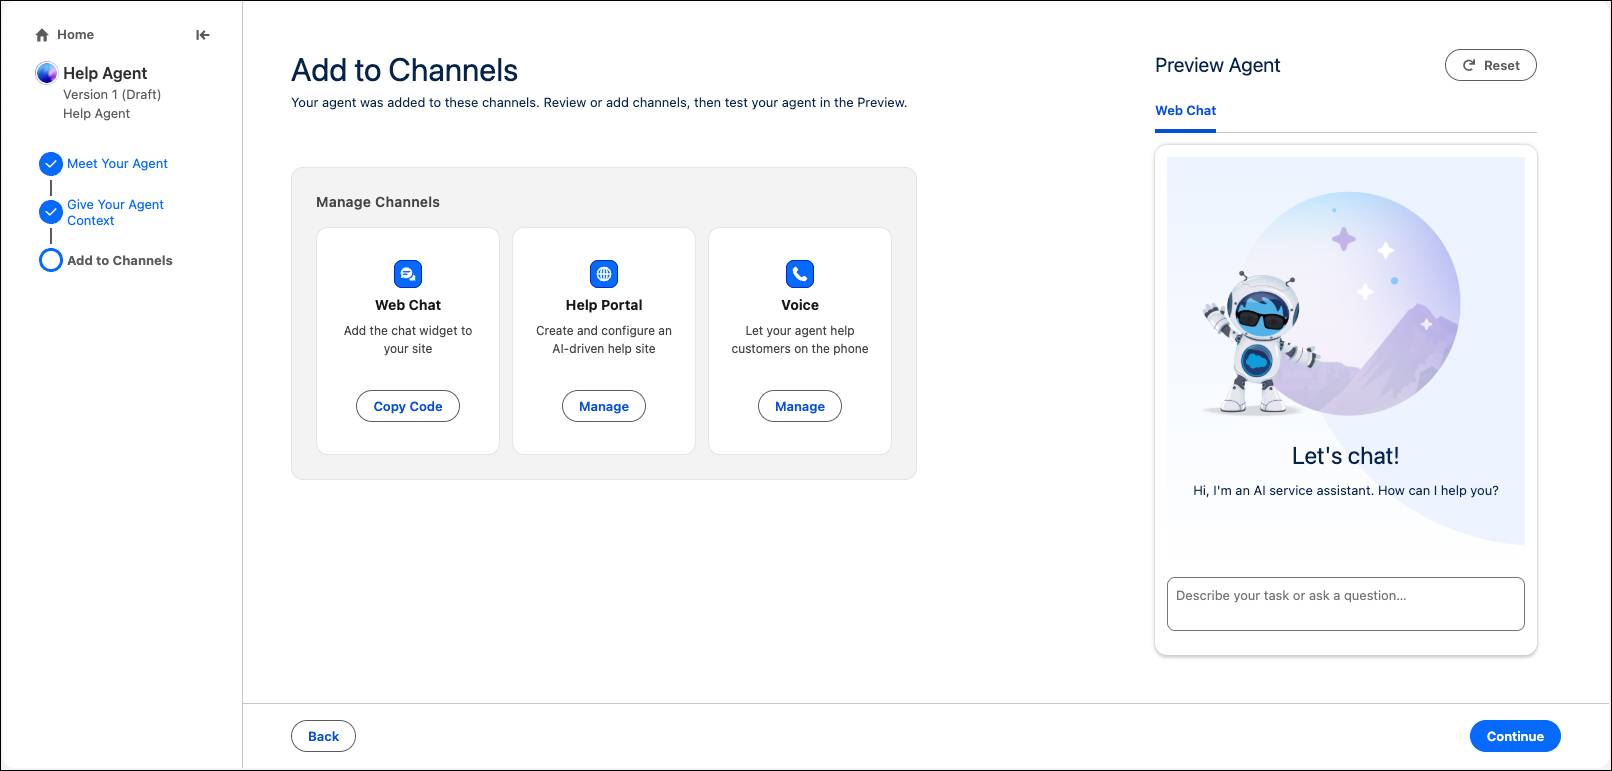Click the Voice card title

click(x=800, y=305)
